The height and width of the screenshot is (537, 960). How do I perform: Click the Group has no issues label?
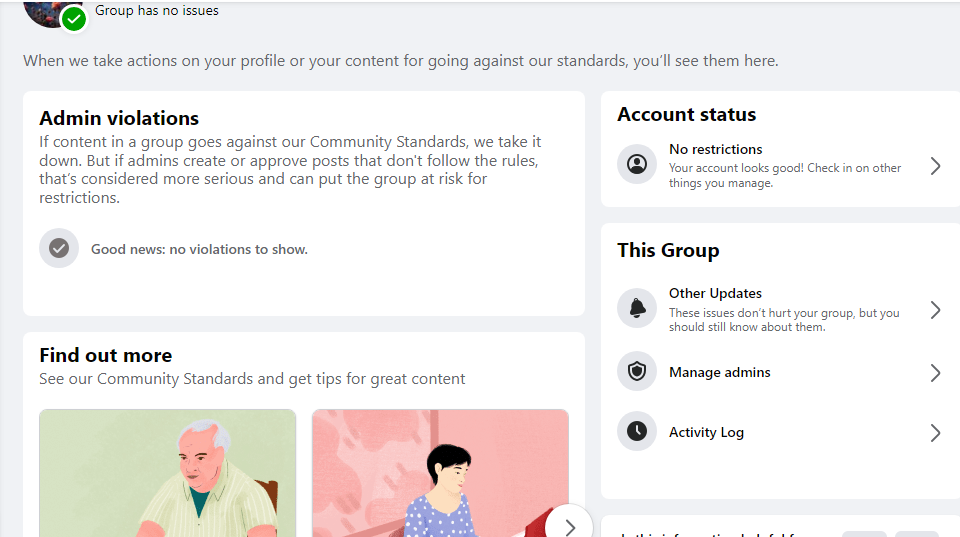[157, 10]
